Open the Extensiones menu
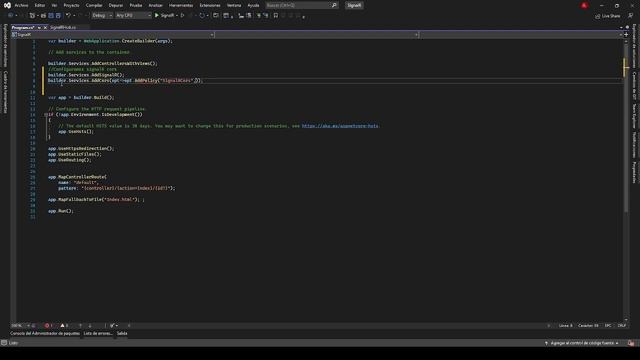 pyautogui.click(x=210, y=5)
